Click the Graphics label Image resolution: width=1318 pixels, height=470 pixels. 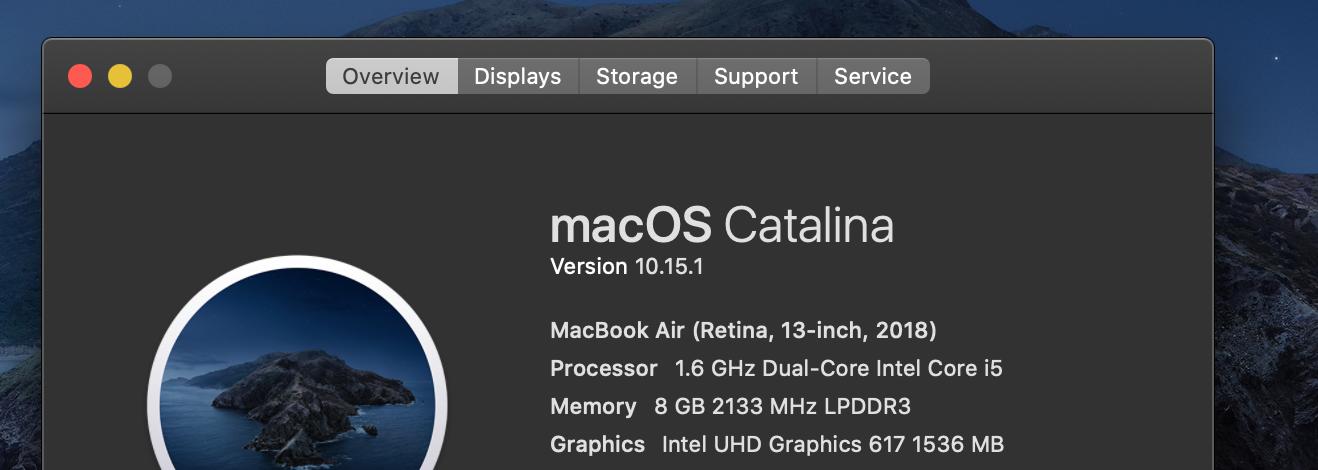(x=597, y=444)
